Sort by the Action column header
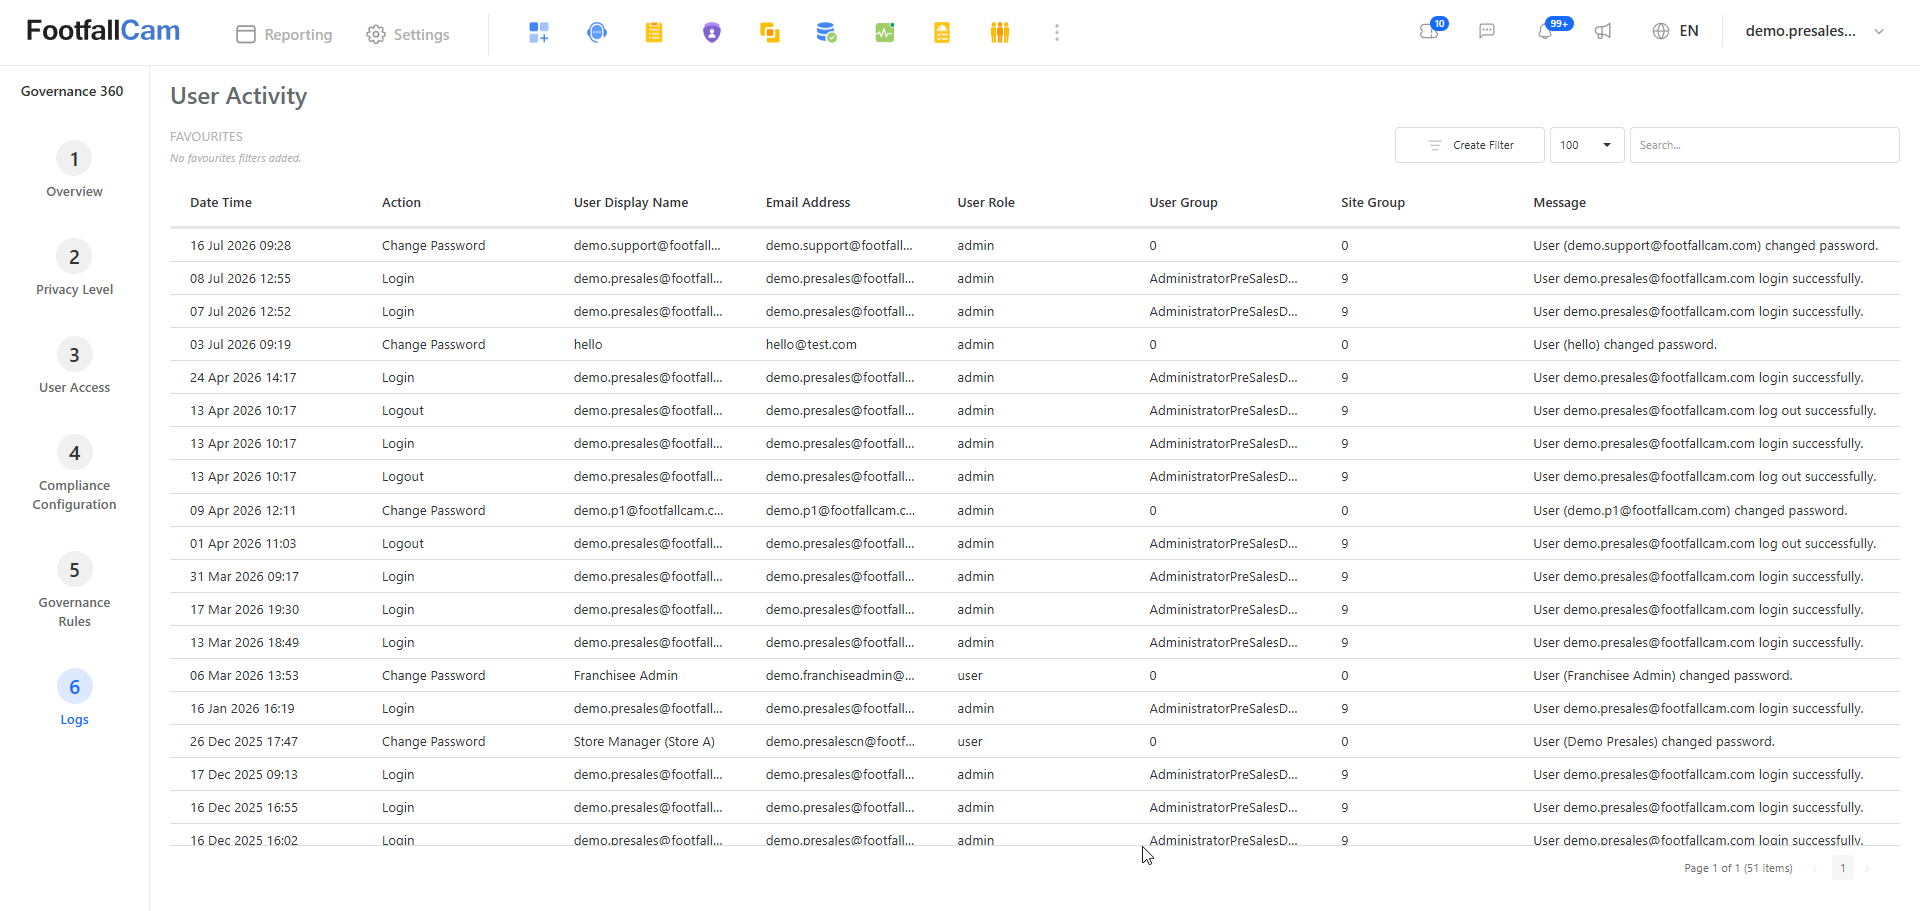 pyautogui.click(x=401, y=202)
